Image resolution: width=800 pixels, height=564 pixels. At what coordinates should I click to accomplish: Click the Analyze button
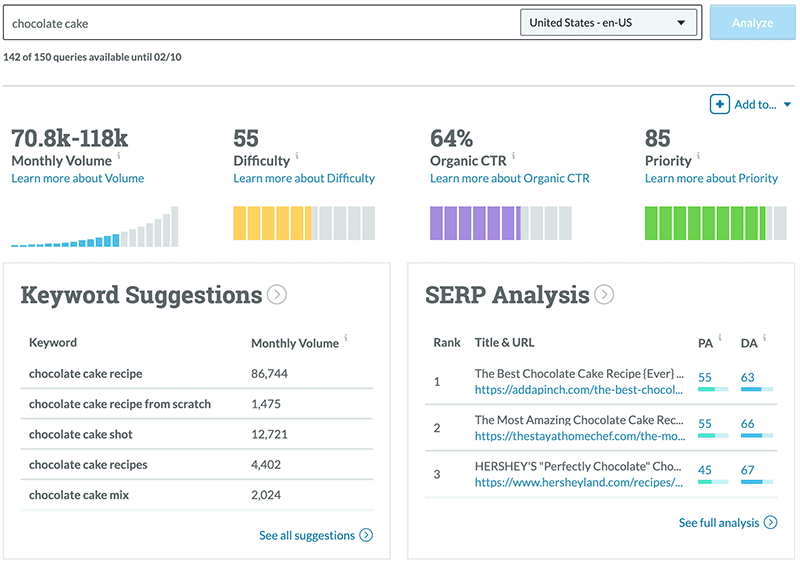click(x=753, y=22)
